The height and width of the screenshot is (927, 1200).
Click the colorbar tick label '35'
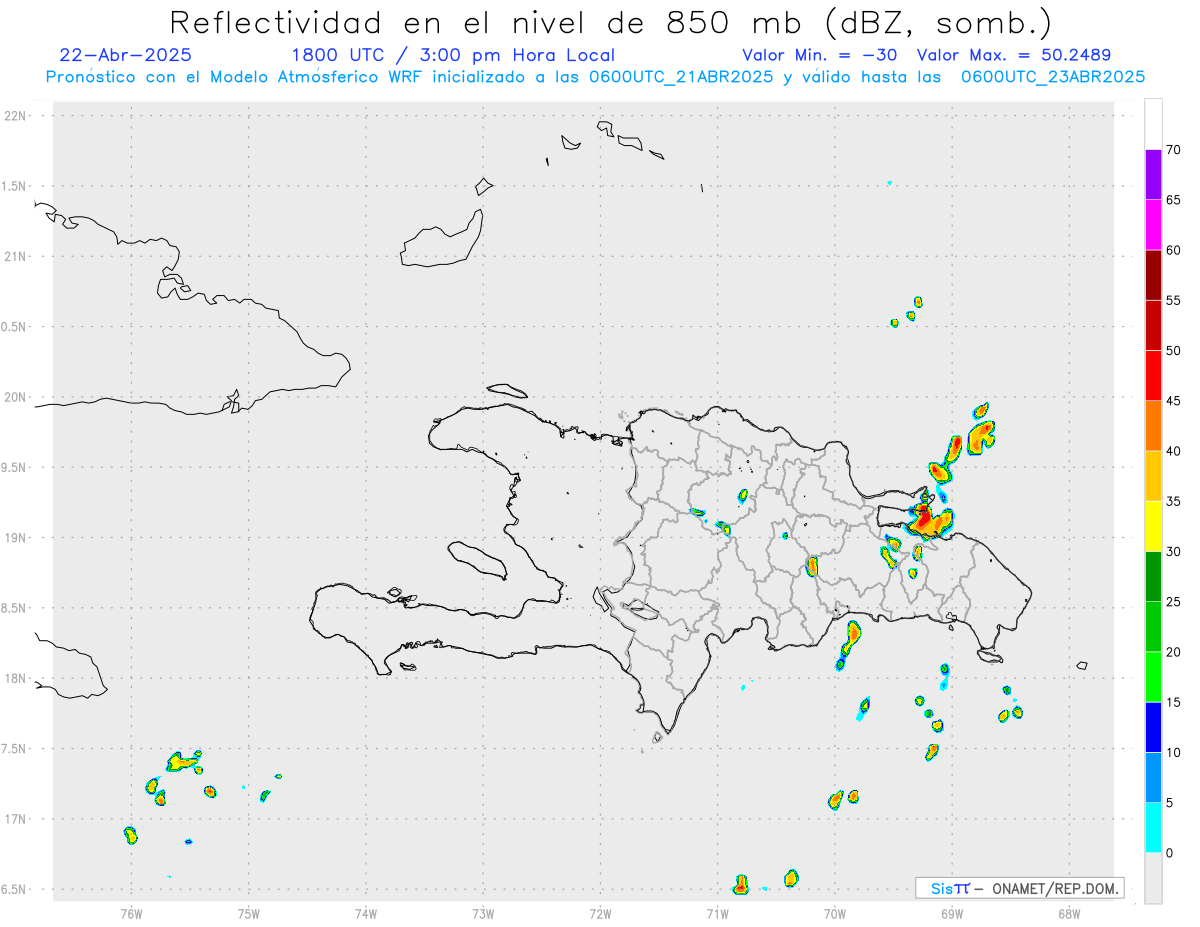click(x=1173, y=501)
